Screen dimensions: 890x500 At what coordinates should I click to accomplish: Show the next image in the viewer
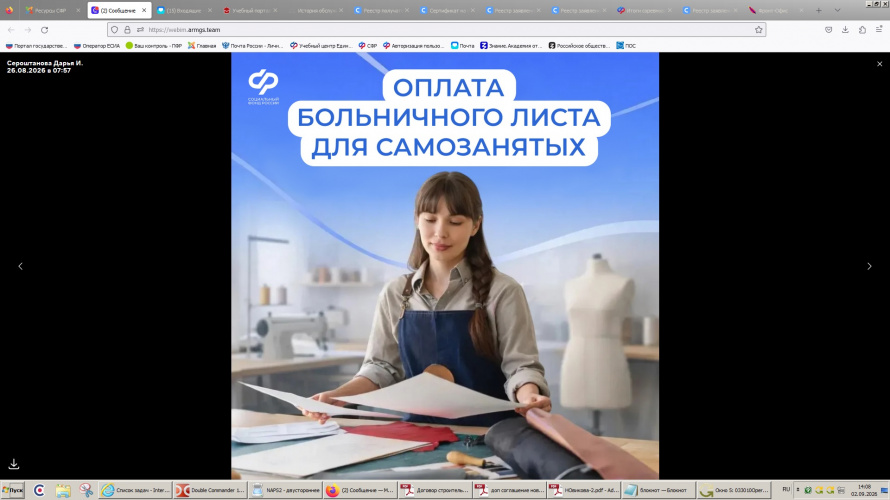click(x=869, y=266)
